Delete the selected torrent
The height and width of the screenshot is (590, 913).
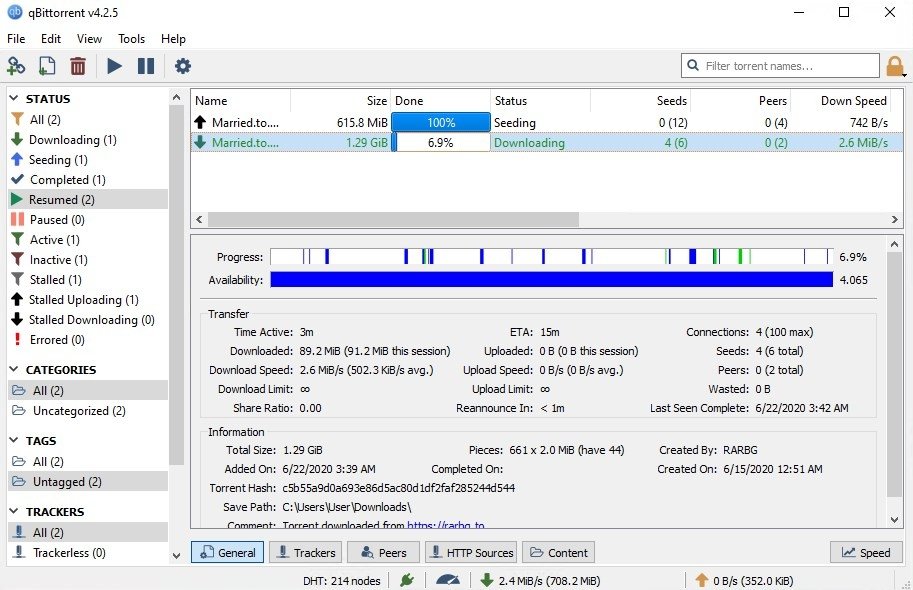click(x=77, y=65)
